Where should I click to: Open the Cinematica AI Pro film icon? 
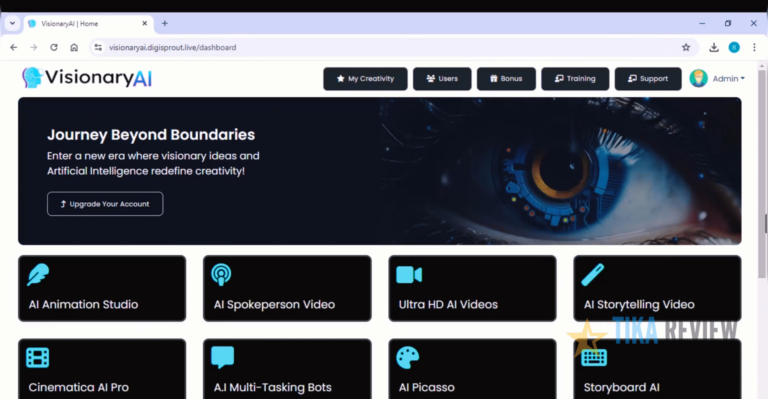pyautogui.click(x=38, y=357)
